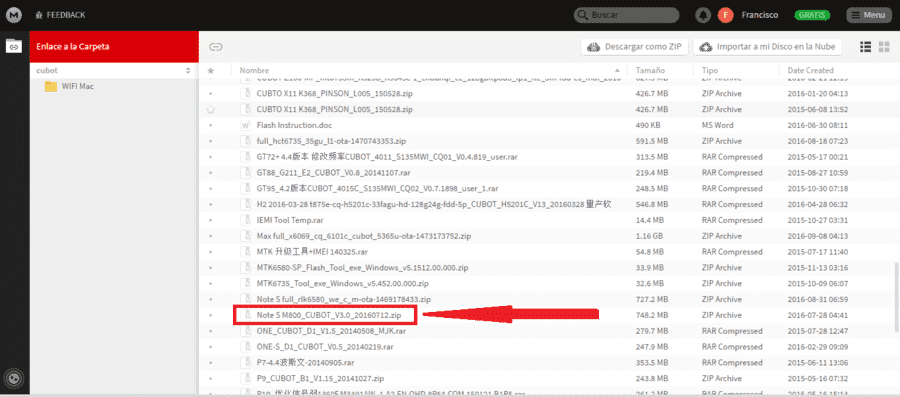Click the globe icon in bottom-left sidebar
900x397 pixels.
[x=14, y=378]
